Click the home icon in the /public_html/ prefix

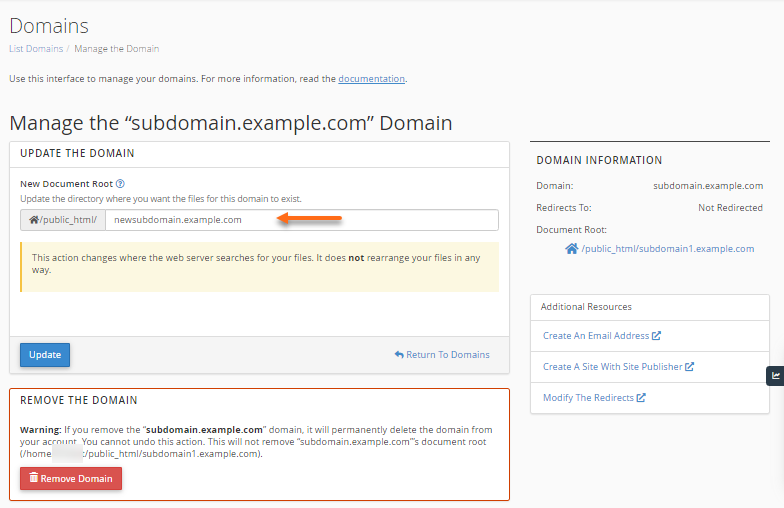tap(33, 220)
